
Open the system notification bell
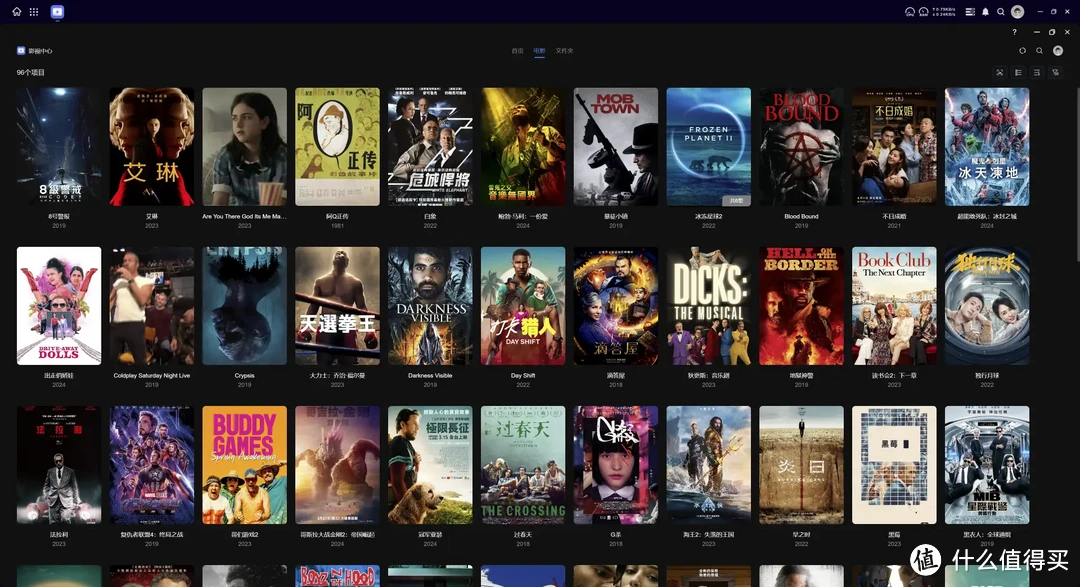click(985, 12)
